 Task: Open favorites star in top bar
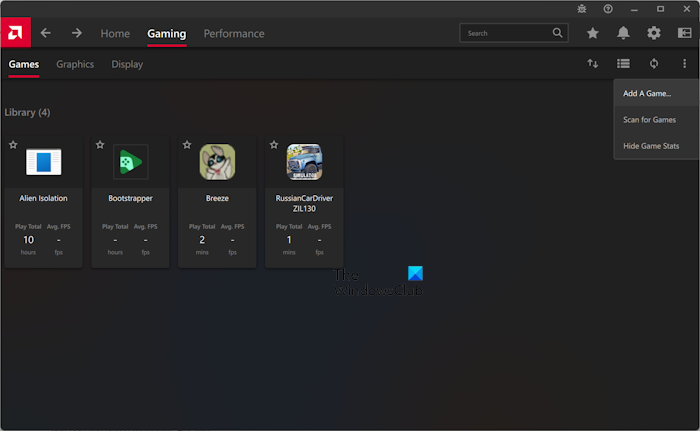[593, 33]
